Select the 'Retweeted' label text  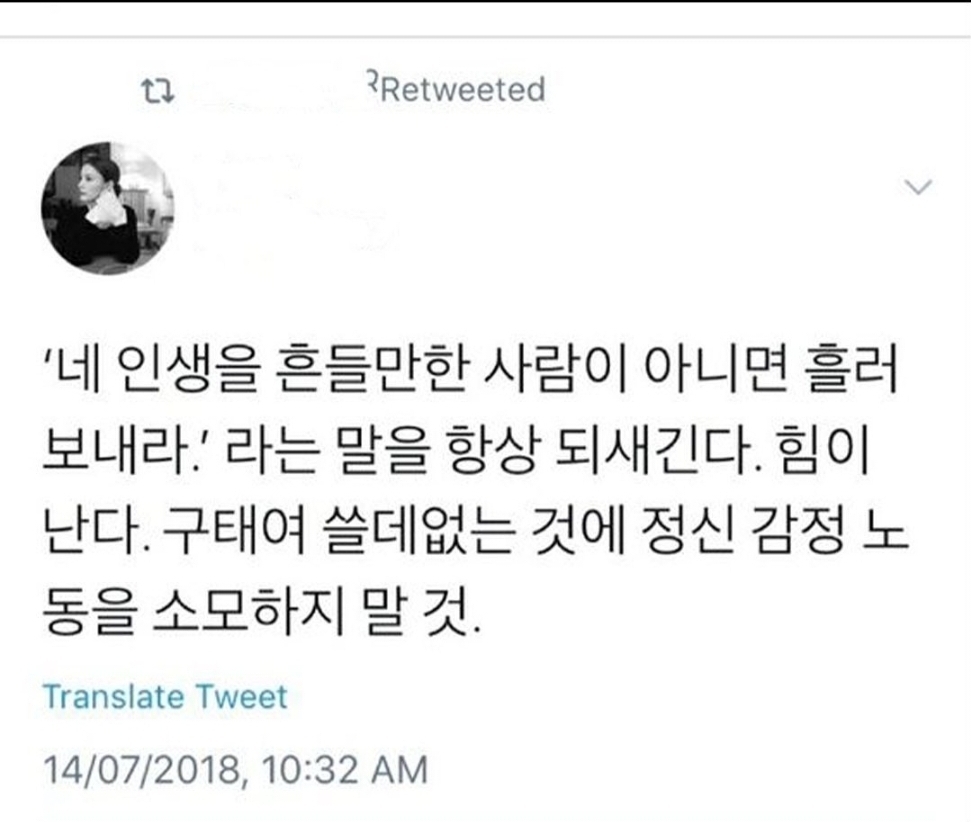(x=463, y=89)
